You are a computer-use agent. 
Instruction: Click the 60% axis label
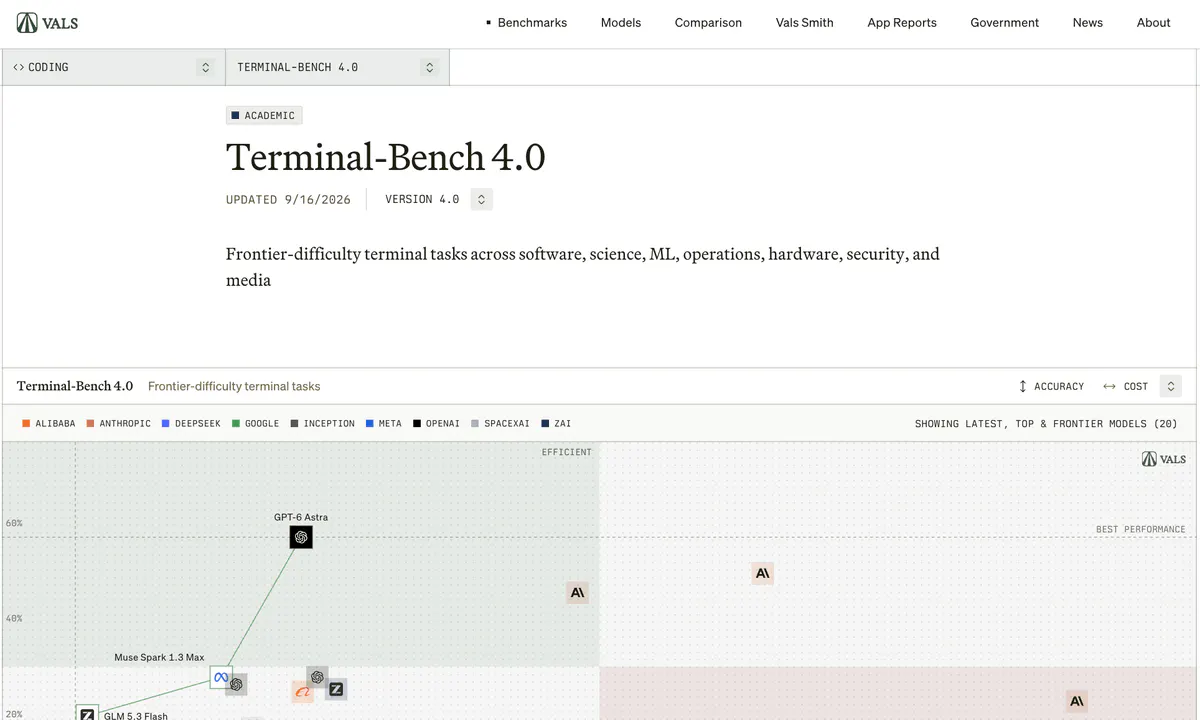pyautogui.click(x=14, y=523)
